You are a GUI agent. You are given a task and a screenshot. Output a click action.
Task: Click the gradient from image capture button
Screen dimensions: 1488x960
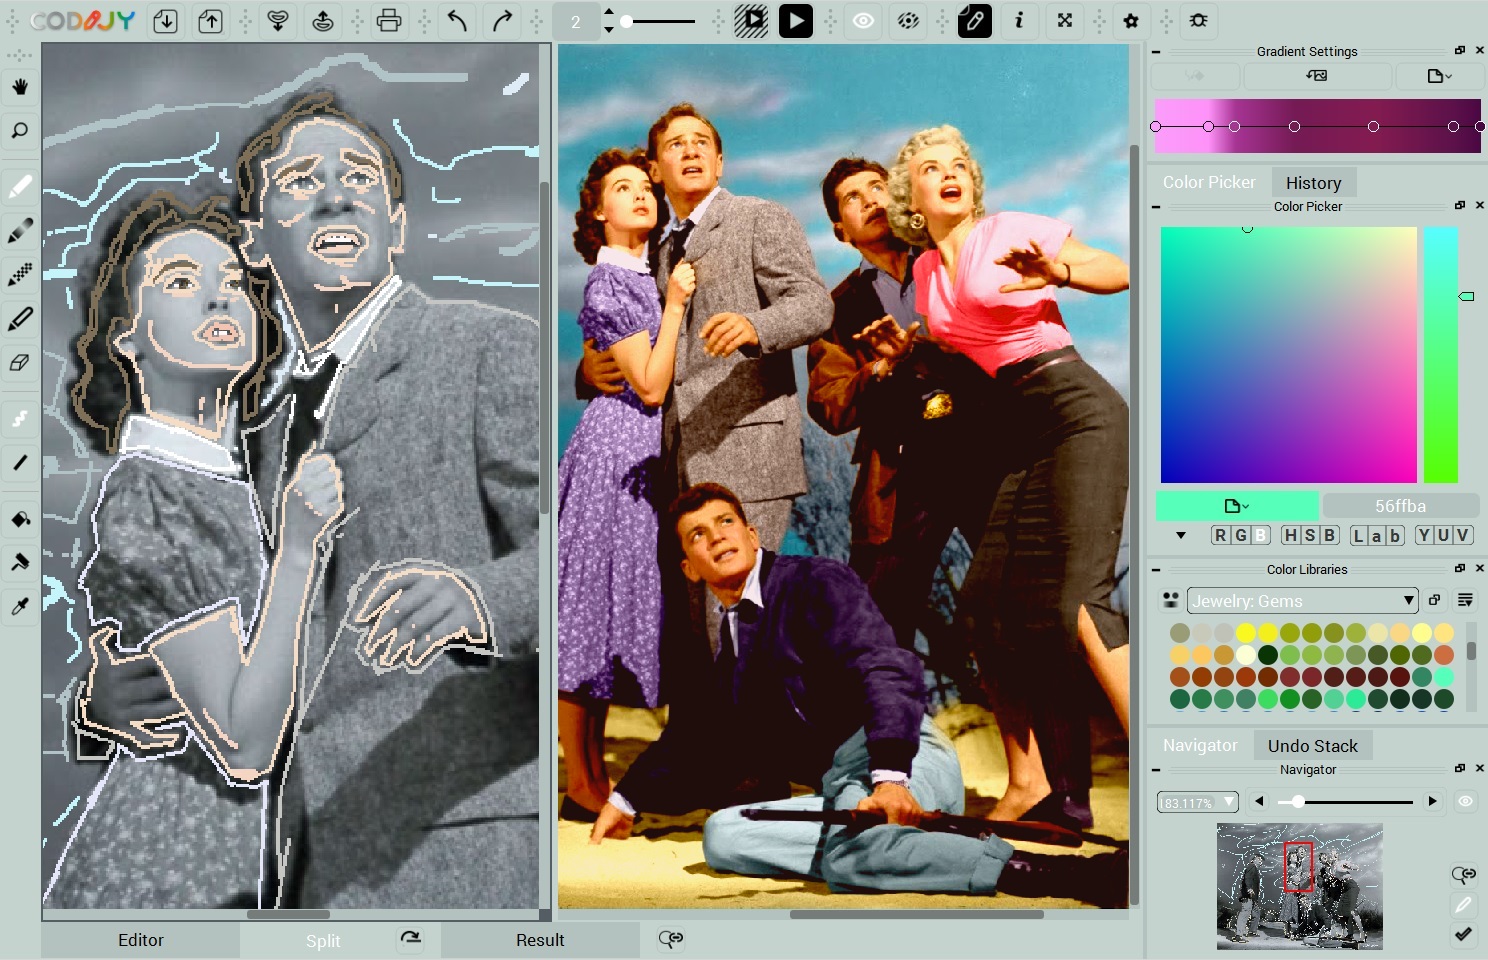1316,76
